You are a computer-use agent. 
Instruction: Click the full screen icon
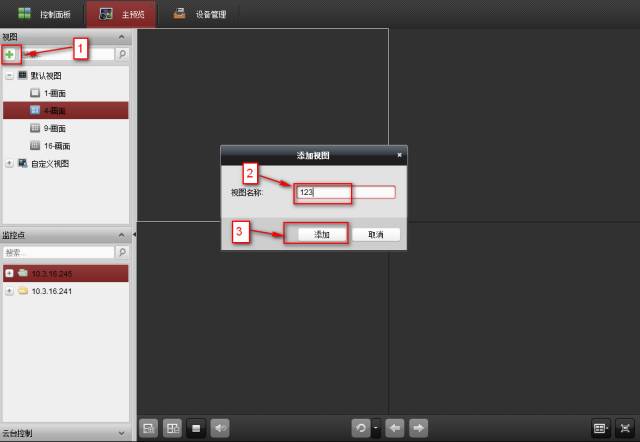click(x=624, y=428)
